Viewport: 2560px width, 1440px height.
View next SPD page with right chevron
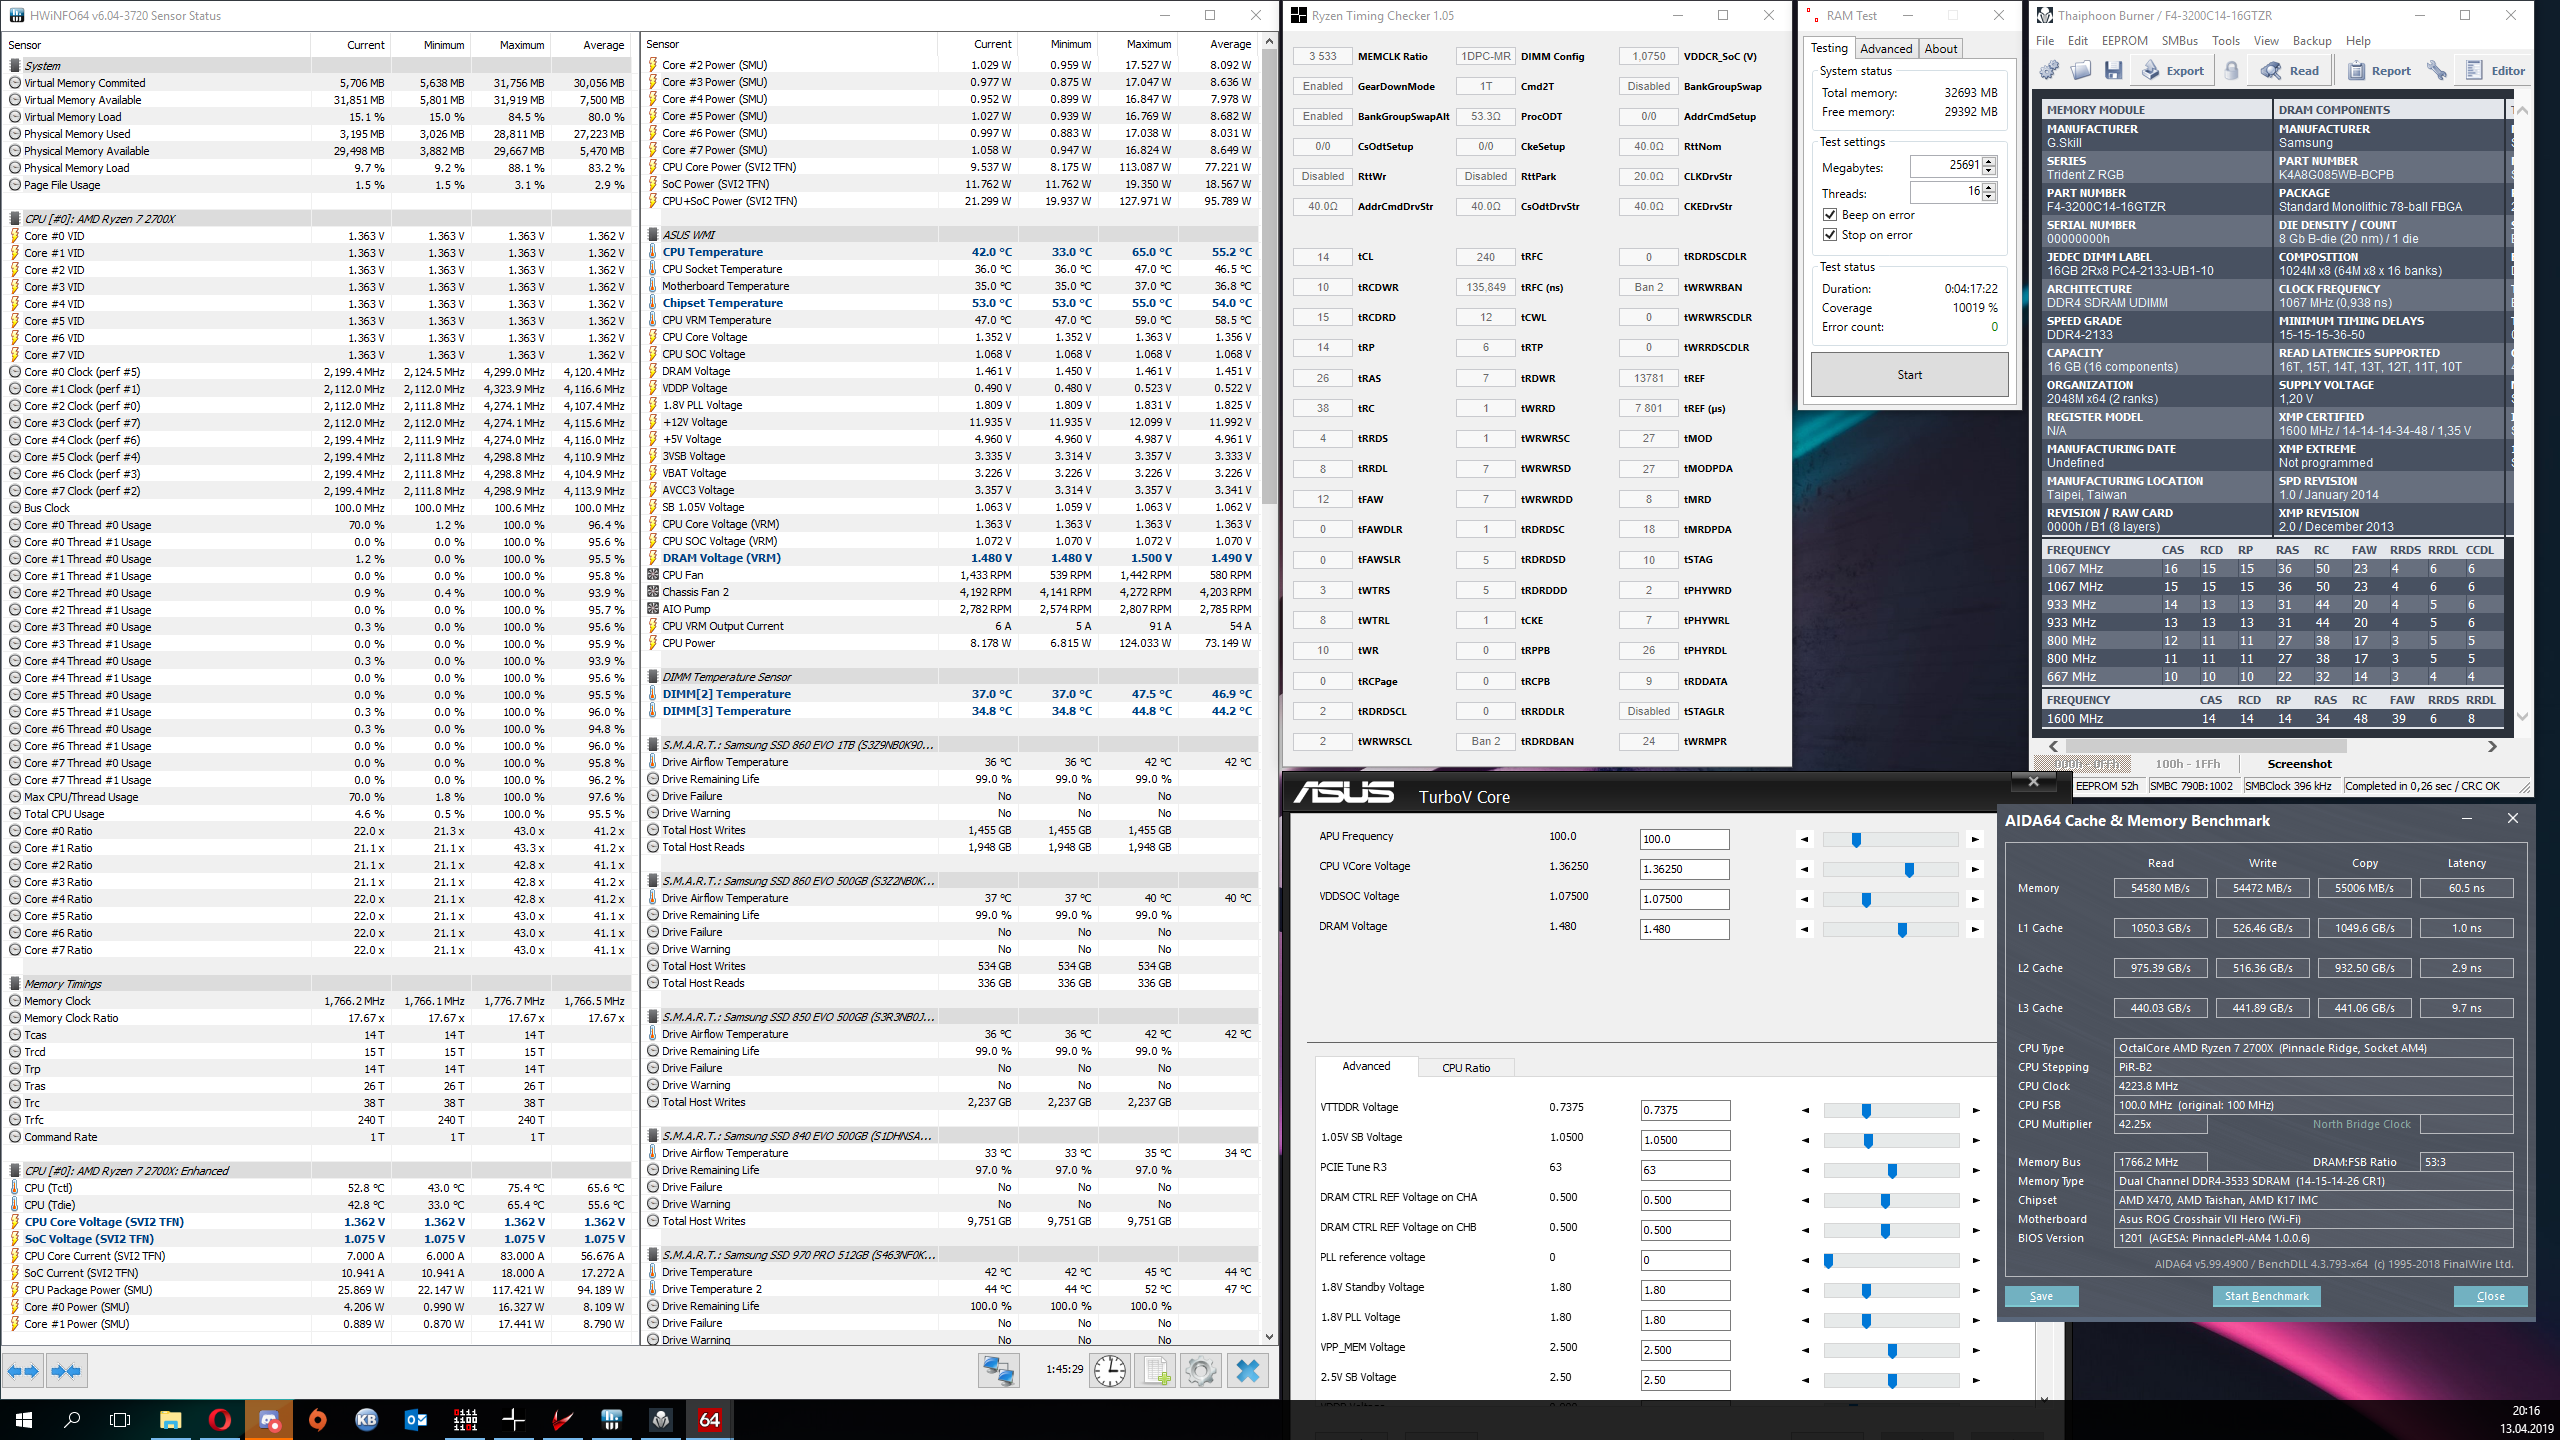[2491, 745]
